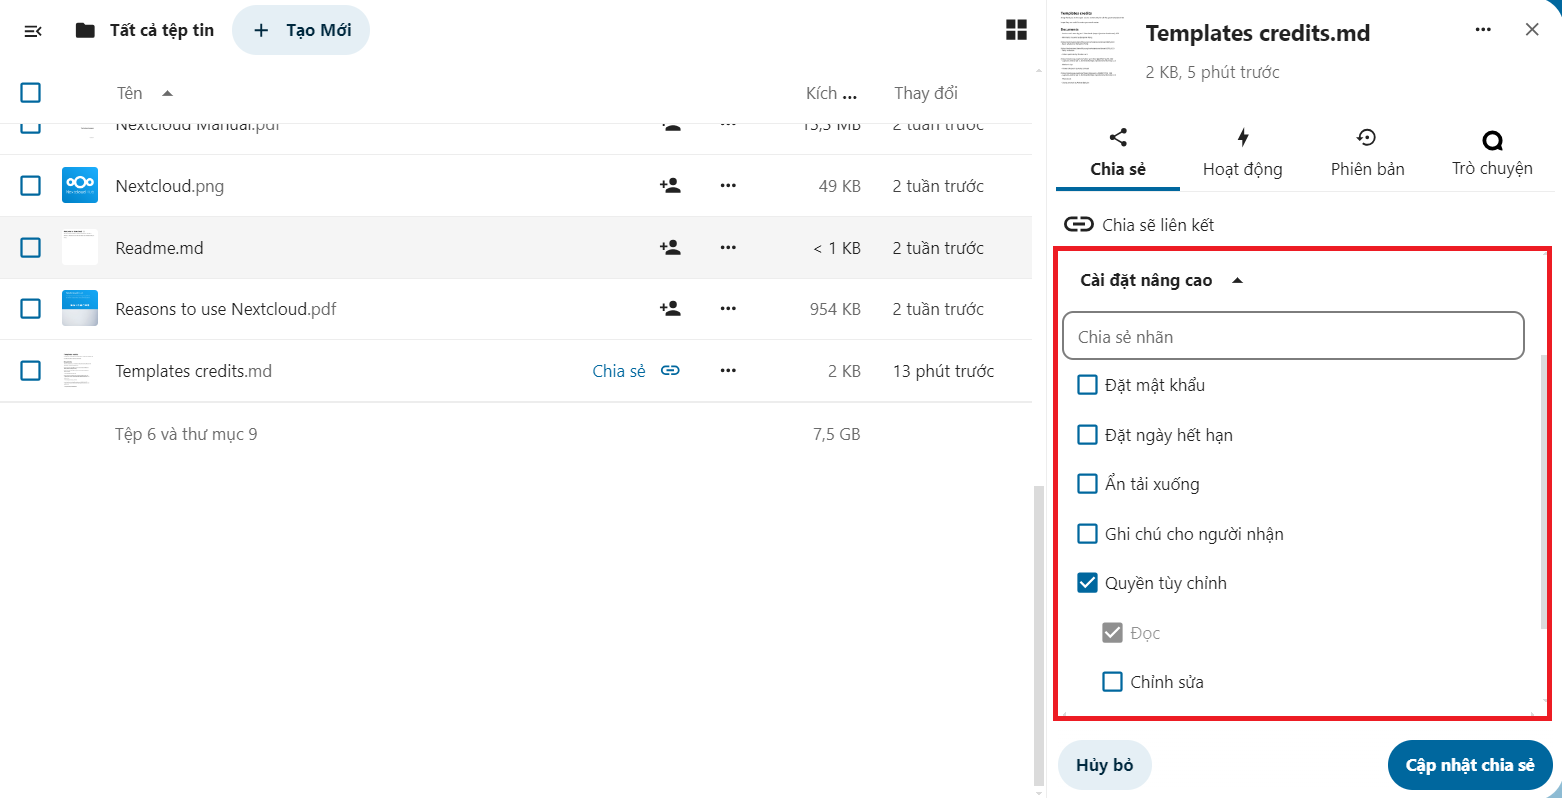The height and width of the screenshot is (798, 1562).
Task: Focus the Chia sẻ nhãn input field
Action: [1293, 336]
